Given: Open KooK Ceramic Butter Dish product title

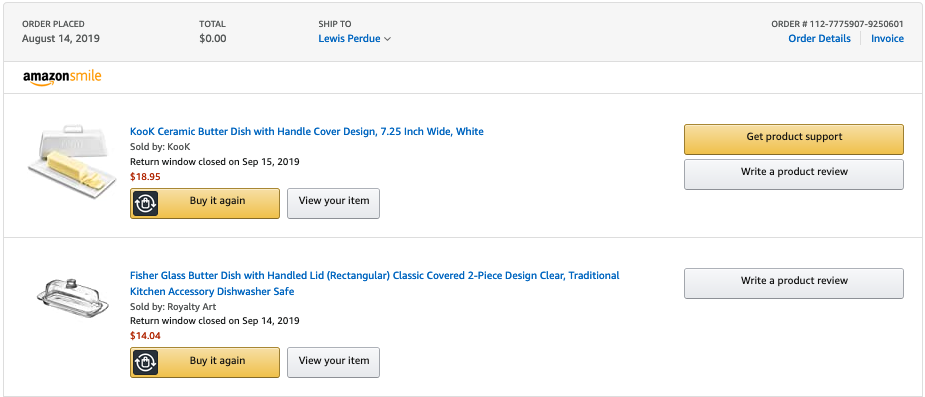Looking at the screenshot, I should (307, 132).
